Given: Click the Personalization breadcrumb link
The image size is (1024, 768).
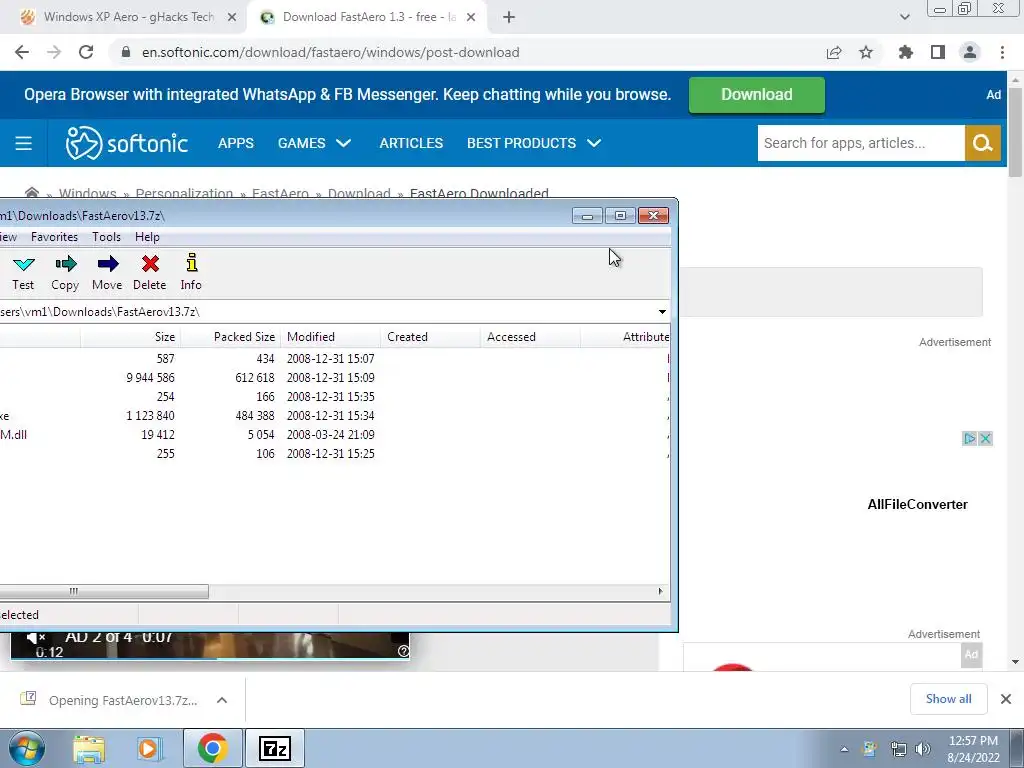Looking at the screenshot, I should pos(184,193).
